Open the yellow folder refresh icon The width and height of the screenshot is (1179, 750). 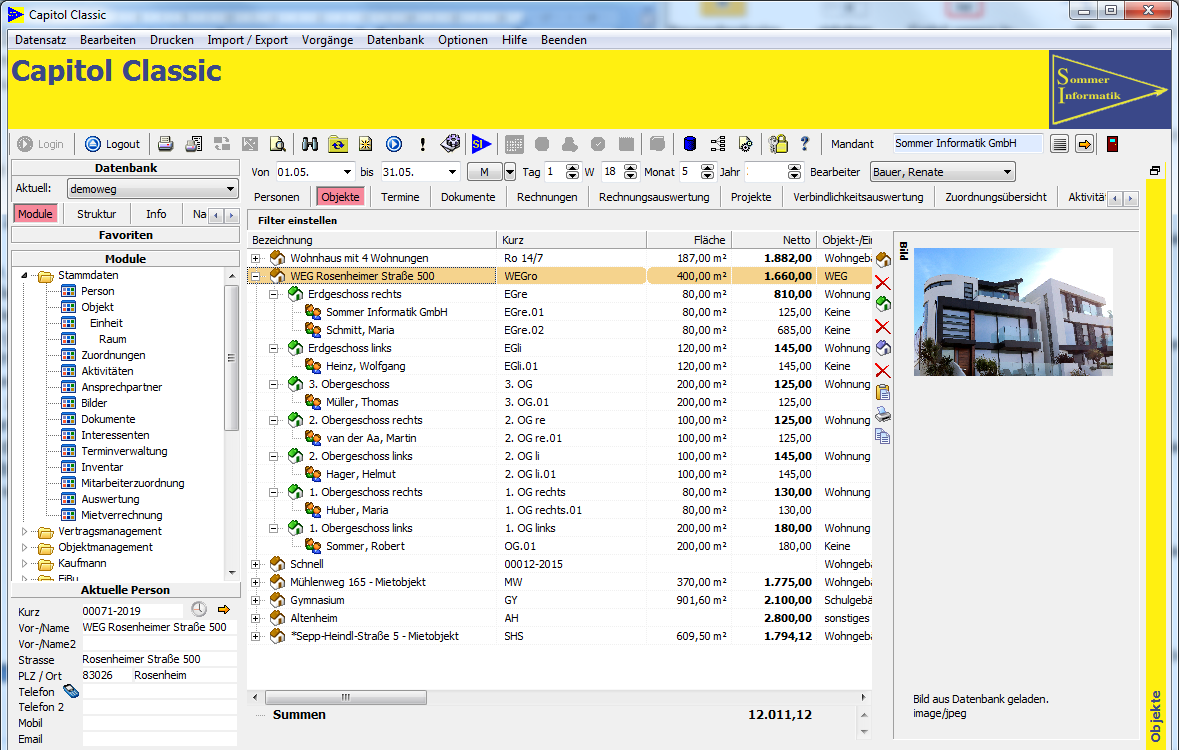(x=338, y=143)
